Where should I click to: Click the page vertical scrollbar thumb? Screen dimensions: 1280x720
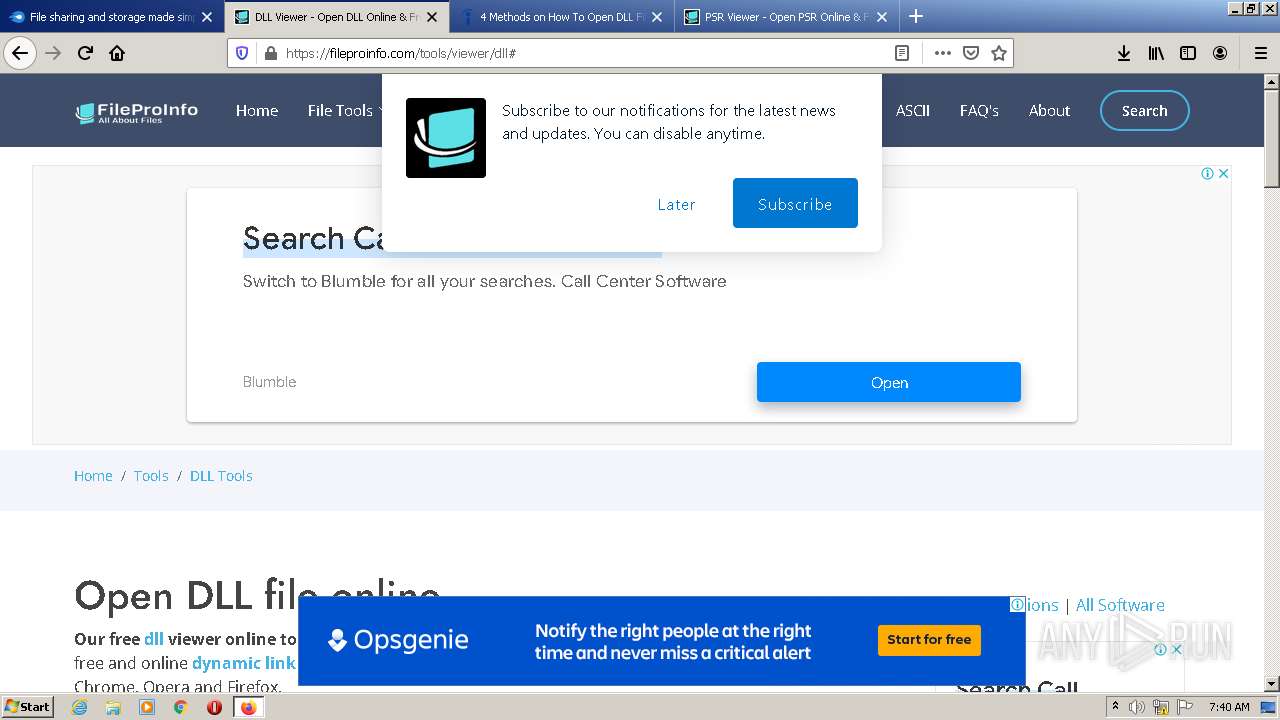(1271, 138)
